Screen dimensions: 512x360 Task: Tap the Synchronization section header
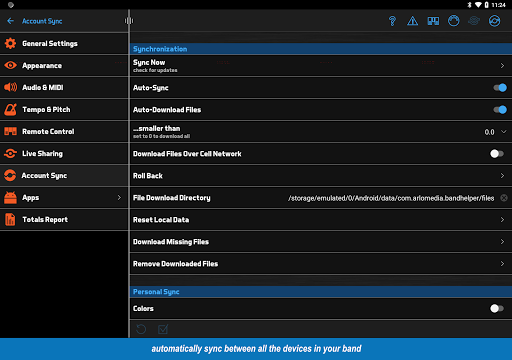click(321, 49)
